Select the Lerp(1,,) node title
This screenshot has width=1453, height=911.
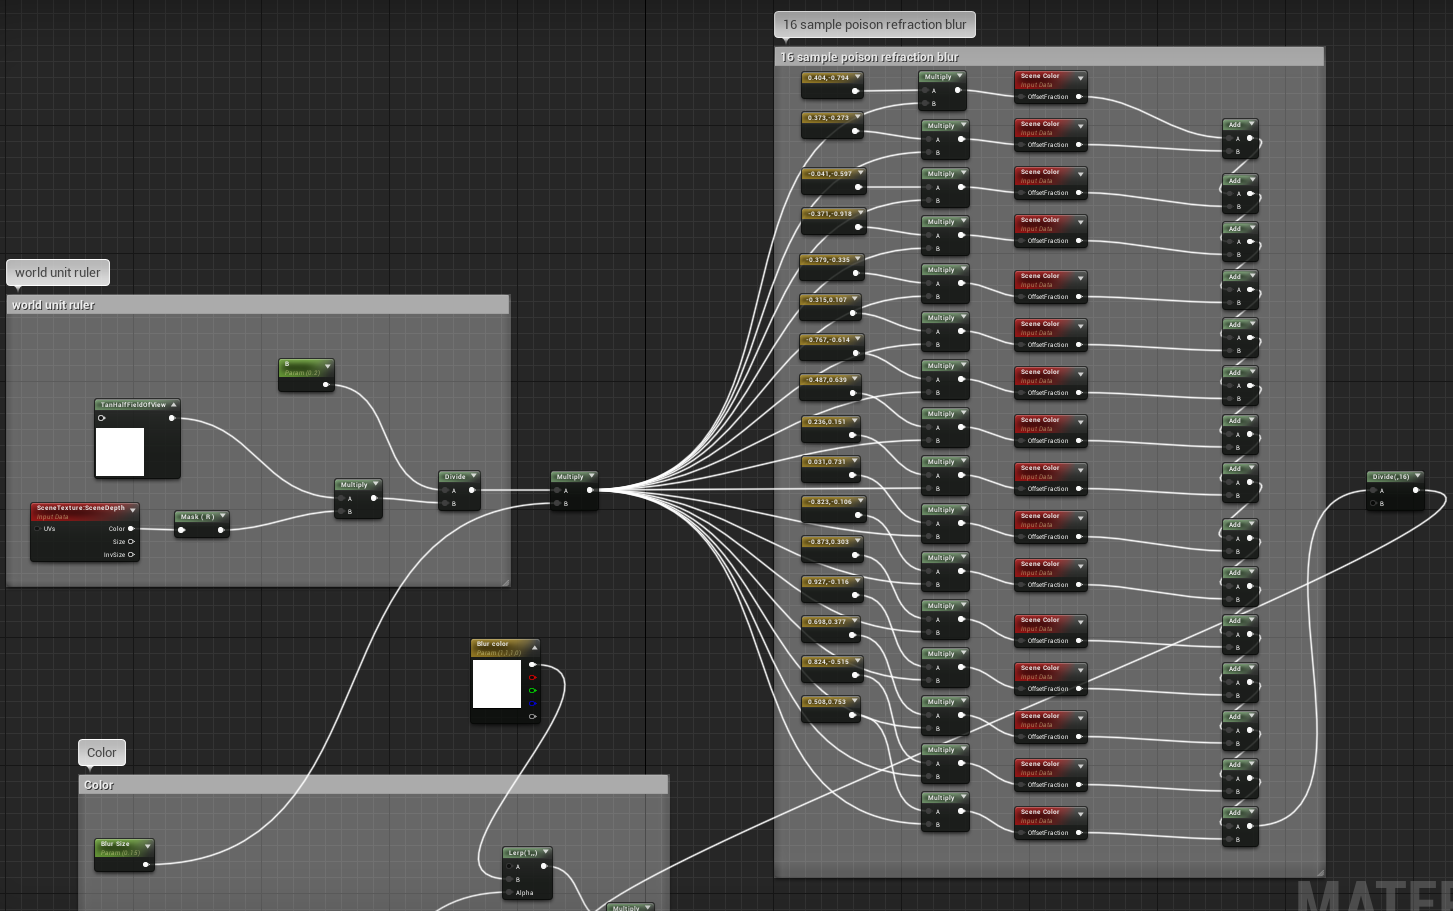523,853
